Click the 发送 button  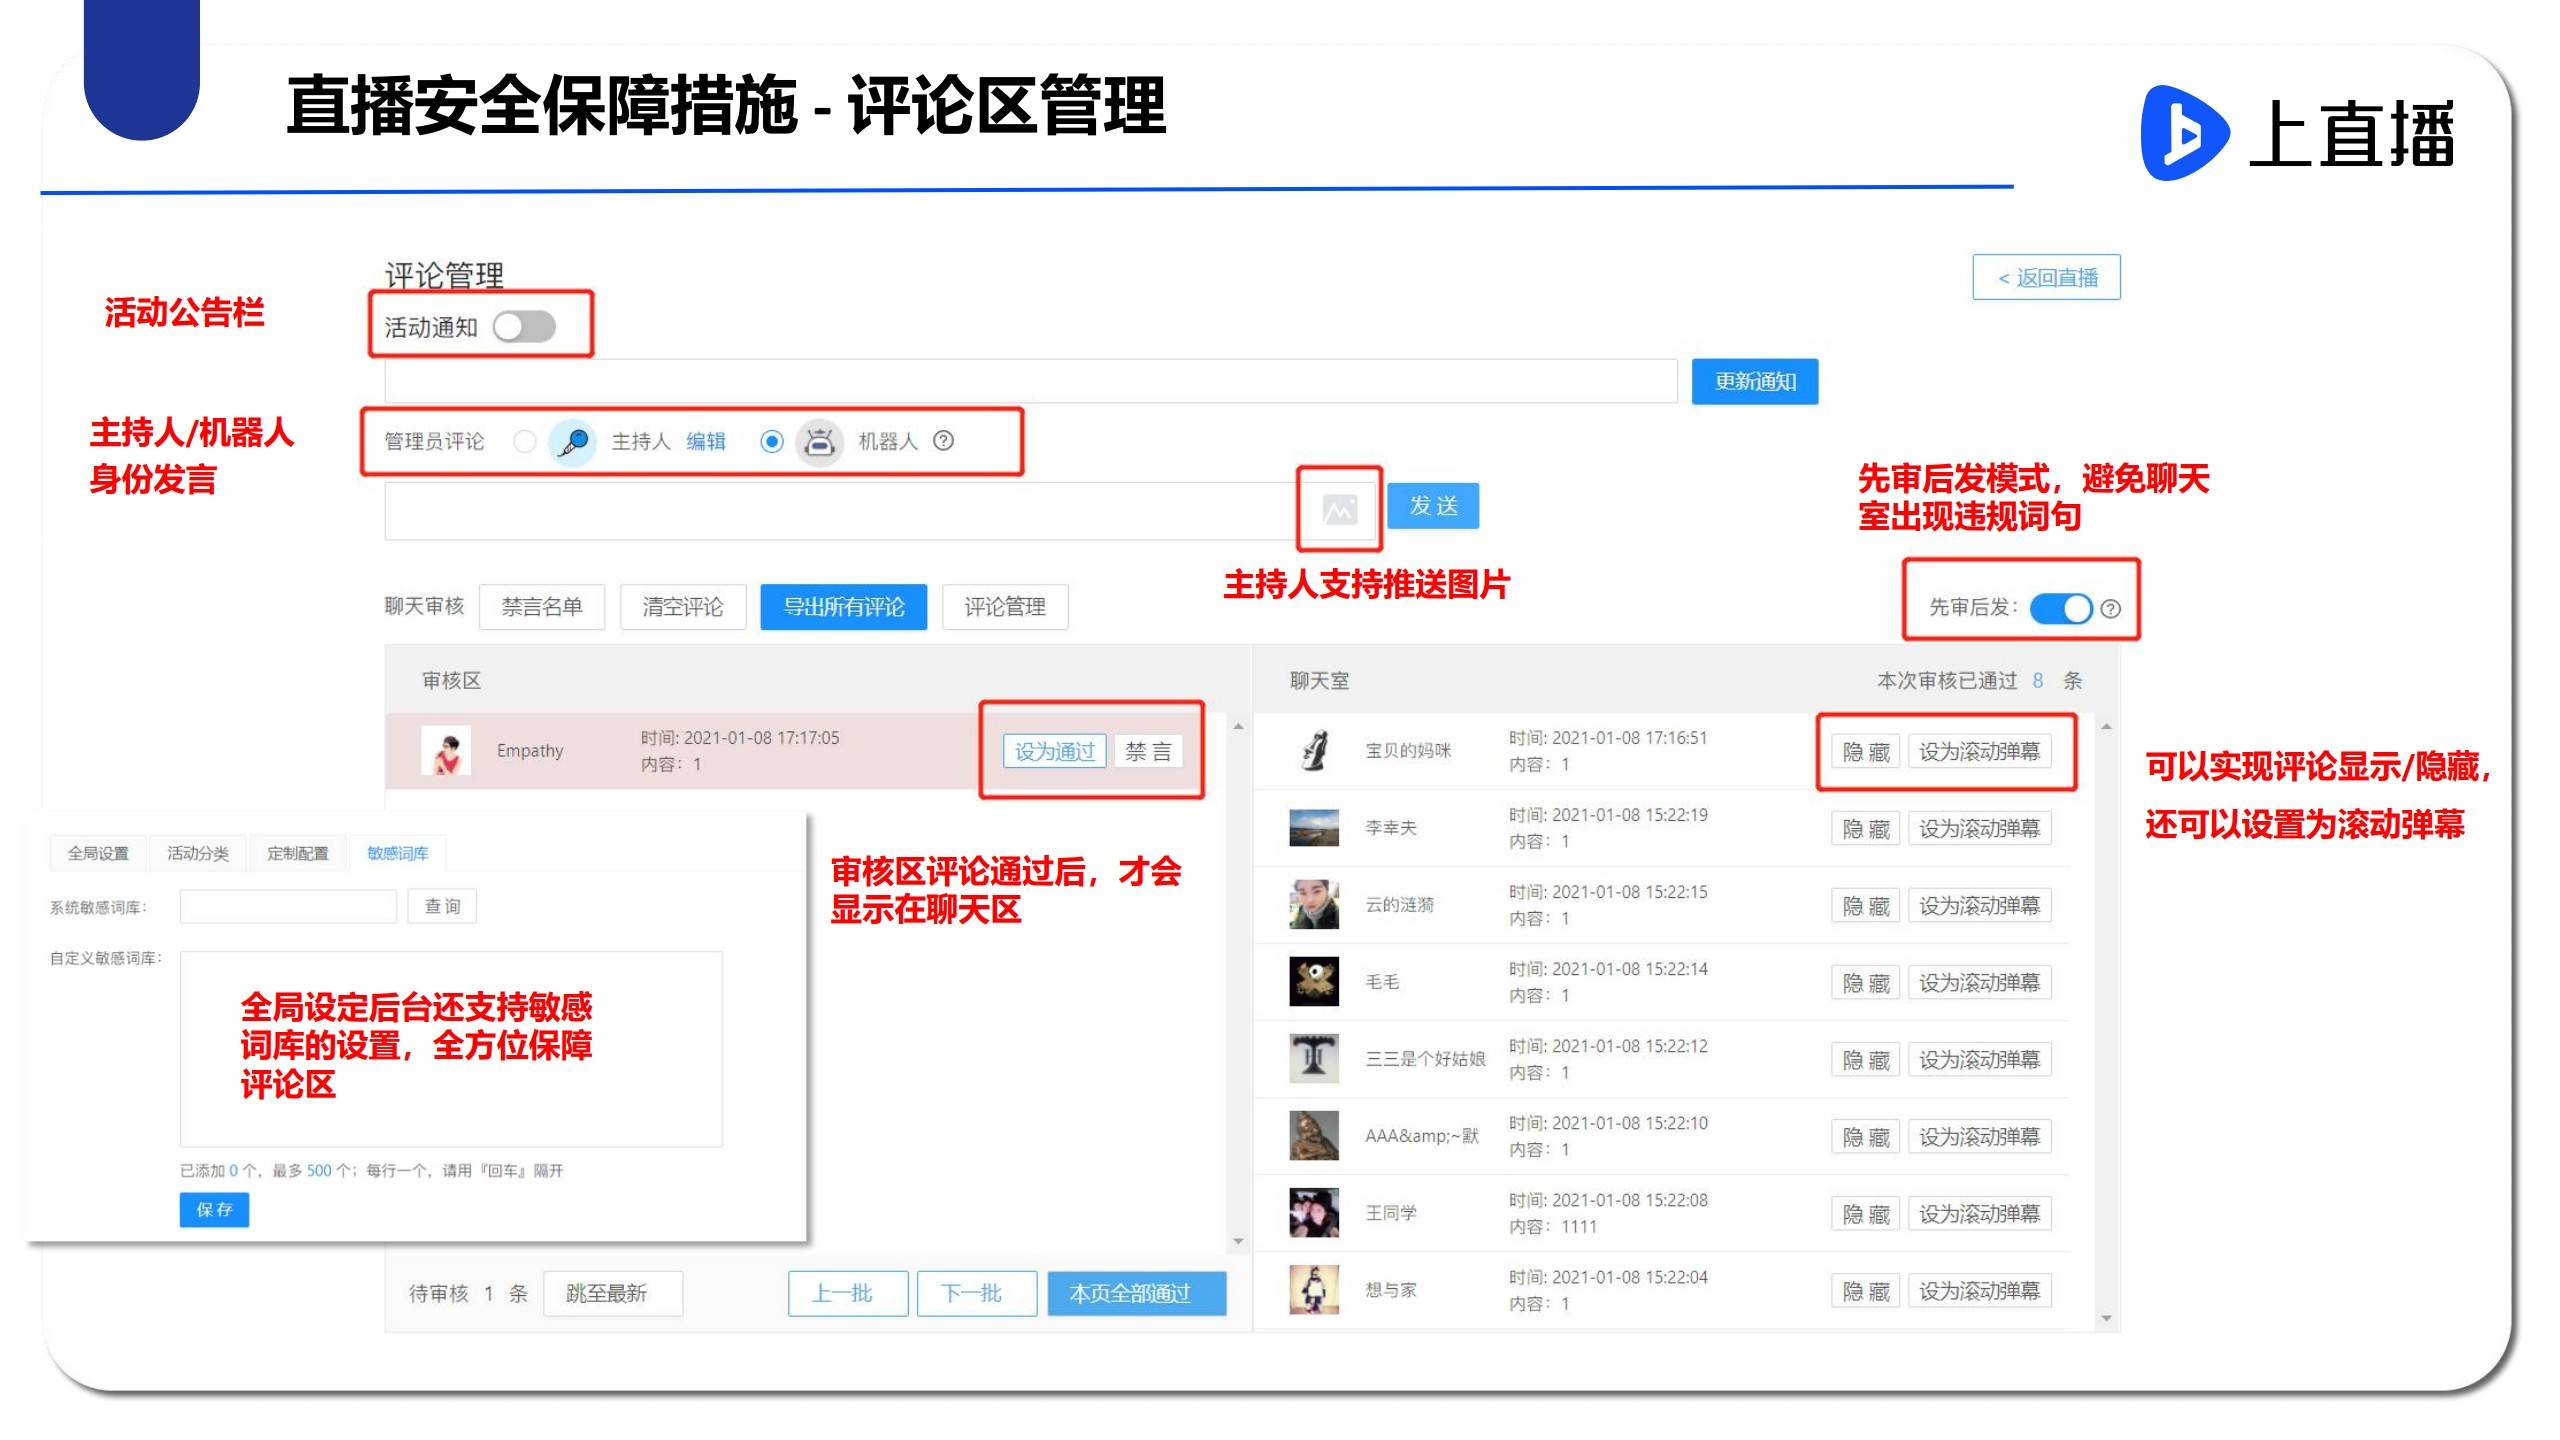click(1433, 506)
